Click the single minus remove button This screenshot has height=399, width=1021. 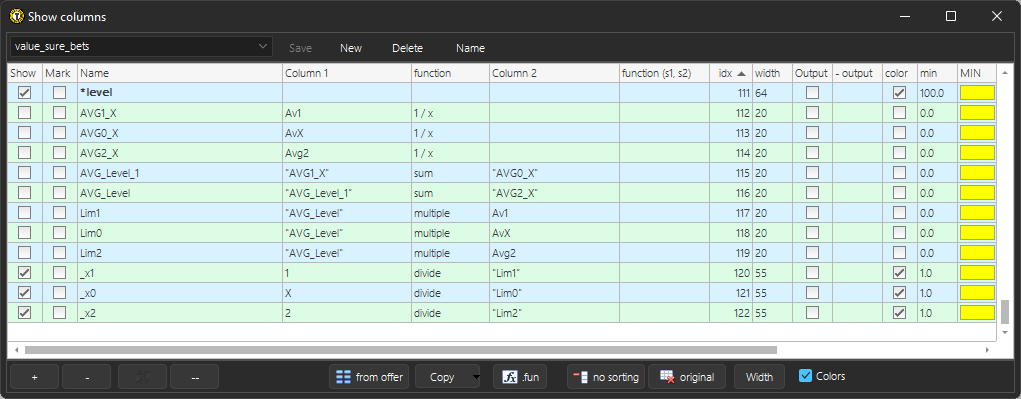coord(88,377)
